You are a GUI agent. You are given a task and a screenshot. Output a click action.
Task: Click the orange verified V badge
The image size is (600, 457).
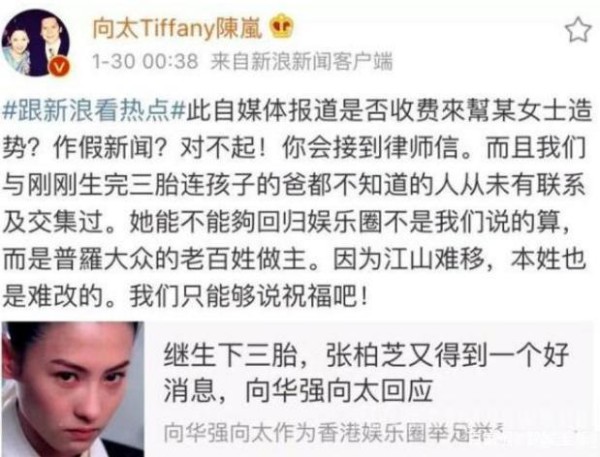(x=60, y=67)
